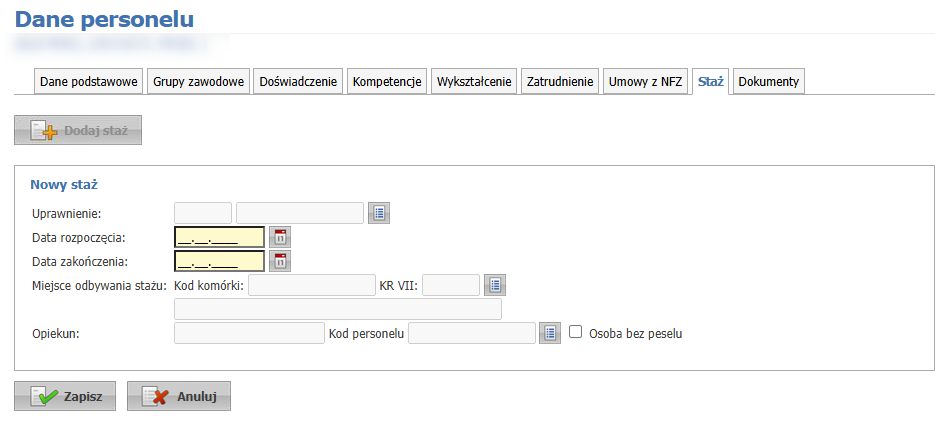Click the Kod komórki input field

pyautogui.click(x=311, y=285)
